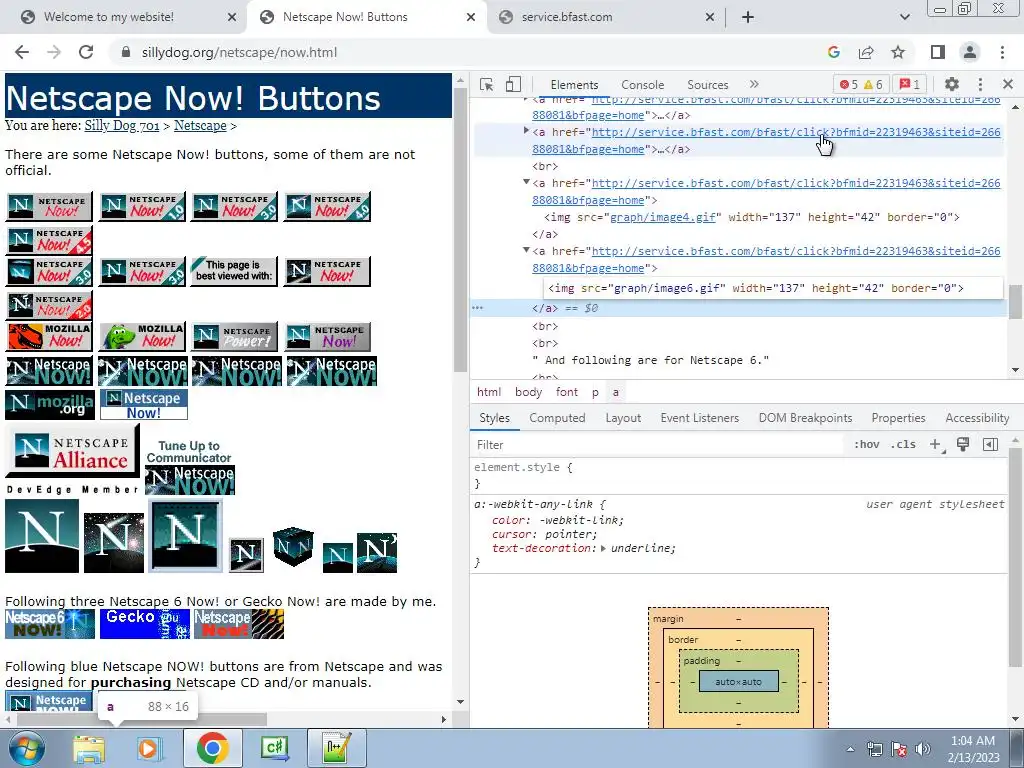
Task: Open the Accessibility tab
Action: pyautogui.click(x=977, y=418)
